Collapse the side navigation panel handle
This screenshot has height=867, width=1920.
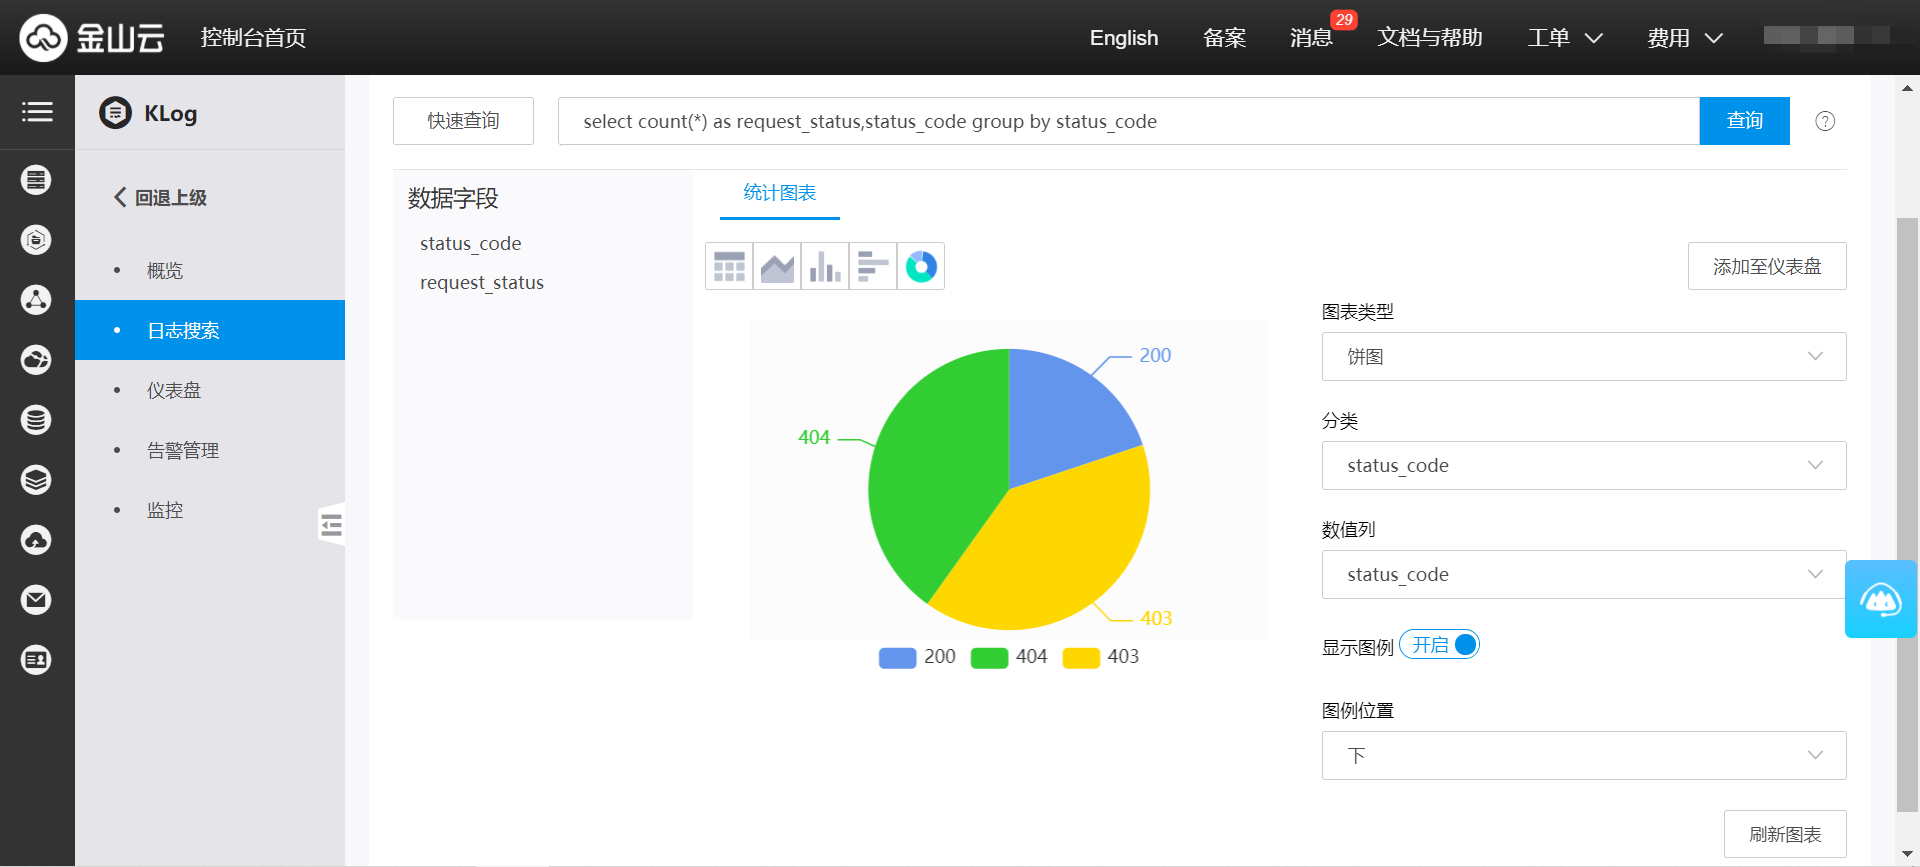(331, 524)
